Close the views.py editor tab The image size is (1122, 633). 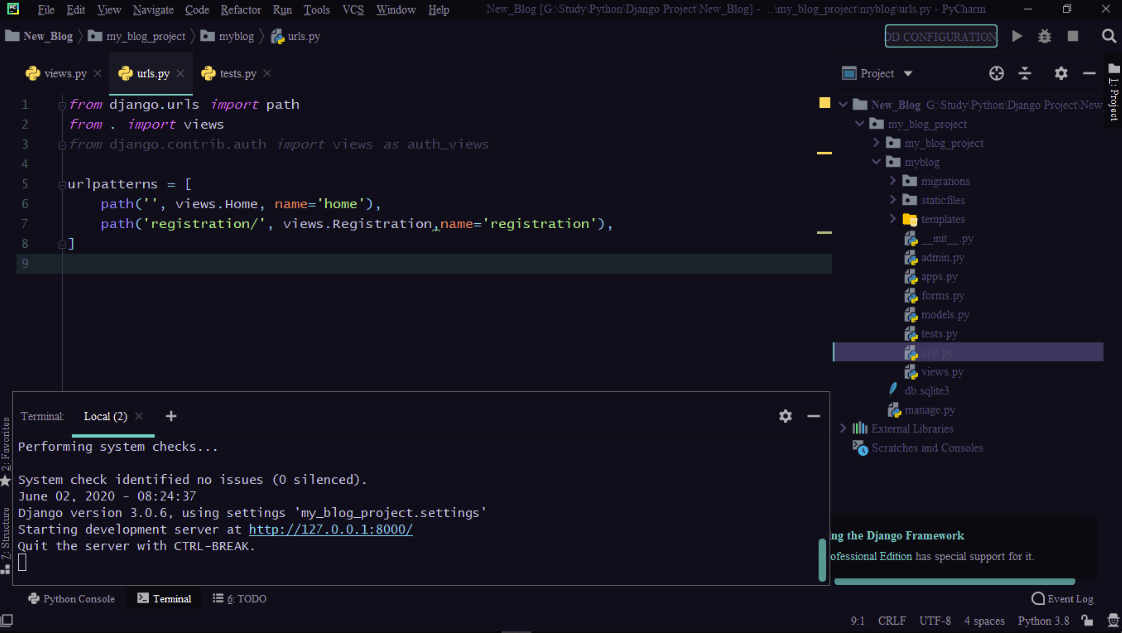[x=97, y=74]
